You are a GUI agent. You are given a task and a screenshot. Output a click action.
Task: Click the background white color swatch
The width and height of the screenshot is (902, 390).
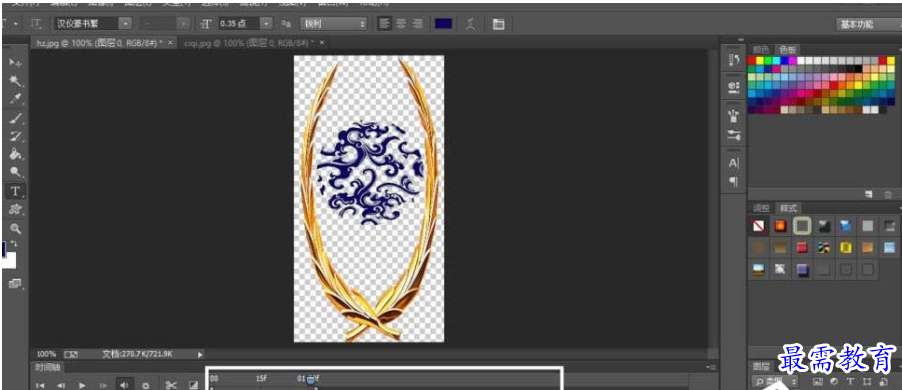coord(9,260)
